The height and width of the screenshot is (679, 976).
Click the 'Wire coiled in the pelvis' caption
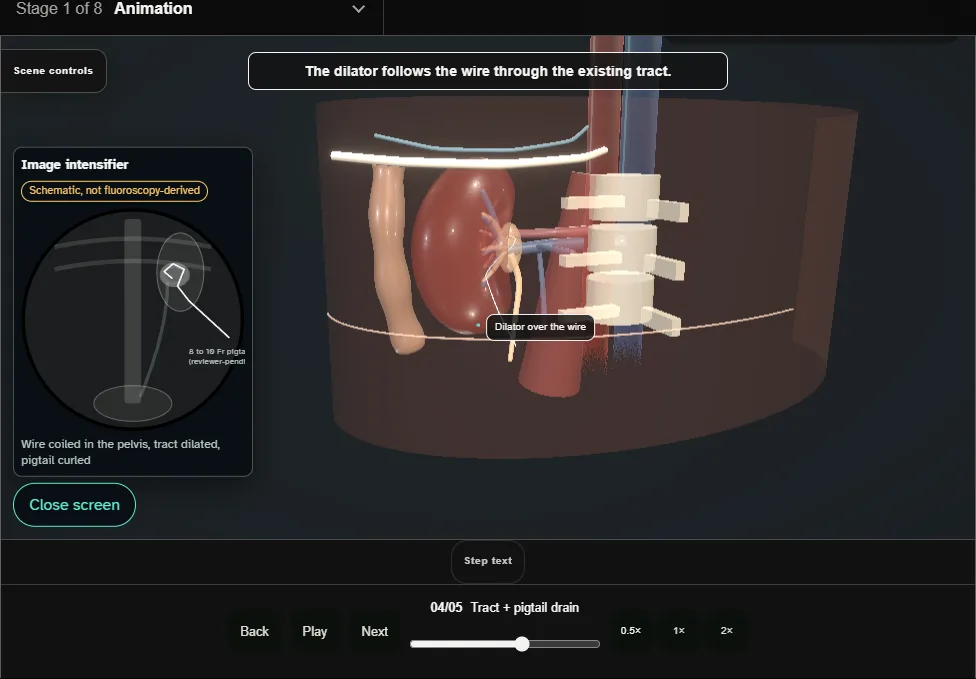point(120,452)
